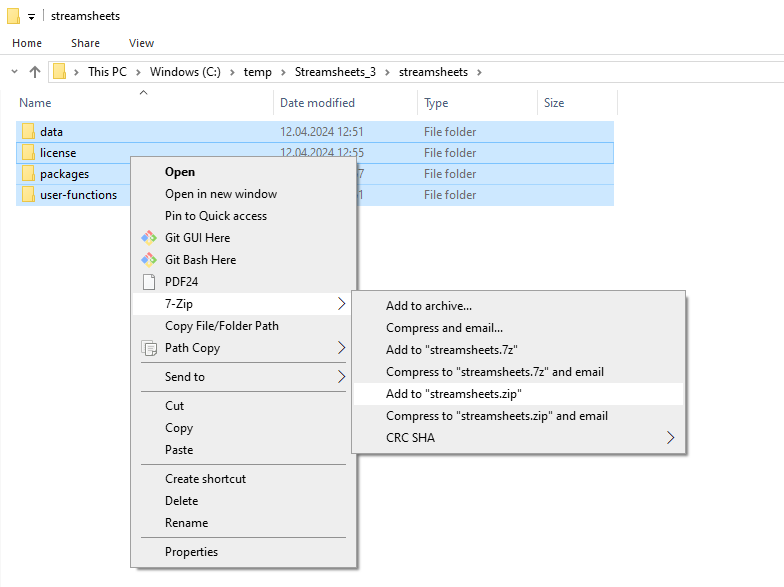
Task: Click Properties in the context menu
Action: tap(191, 552)
